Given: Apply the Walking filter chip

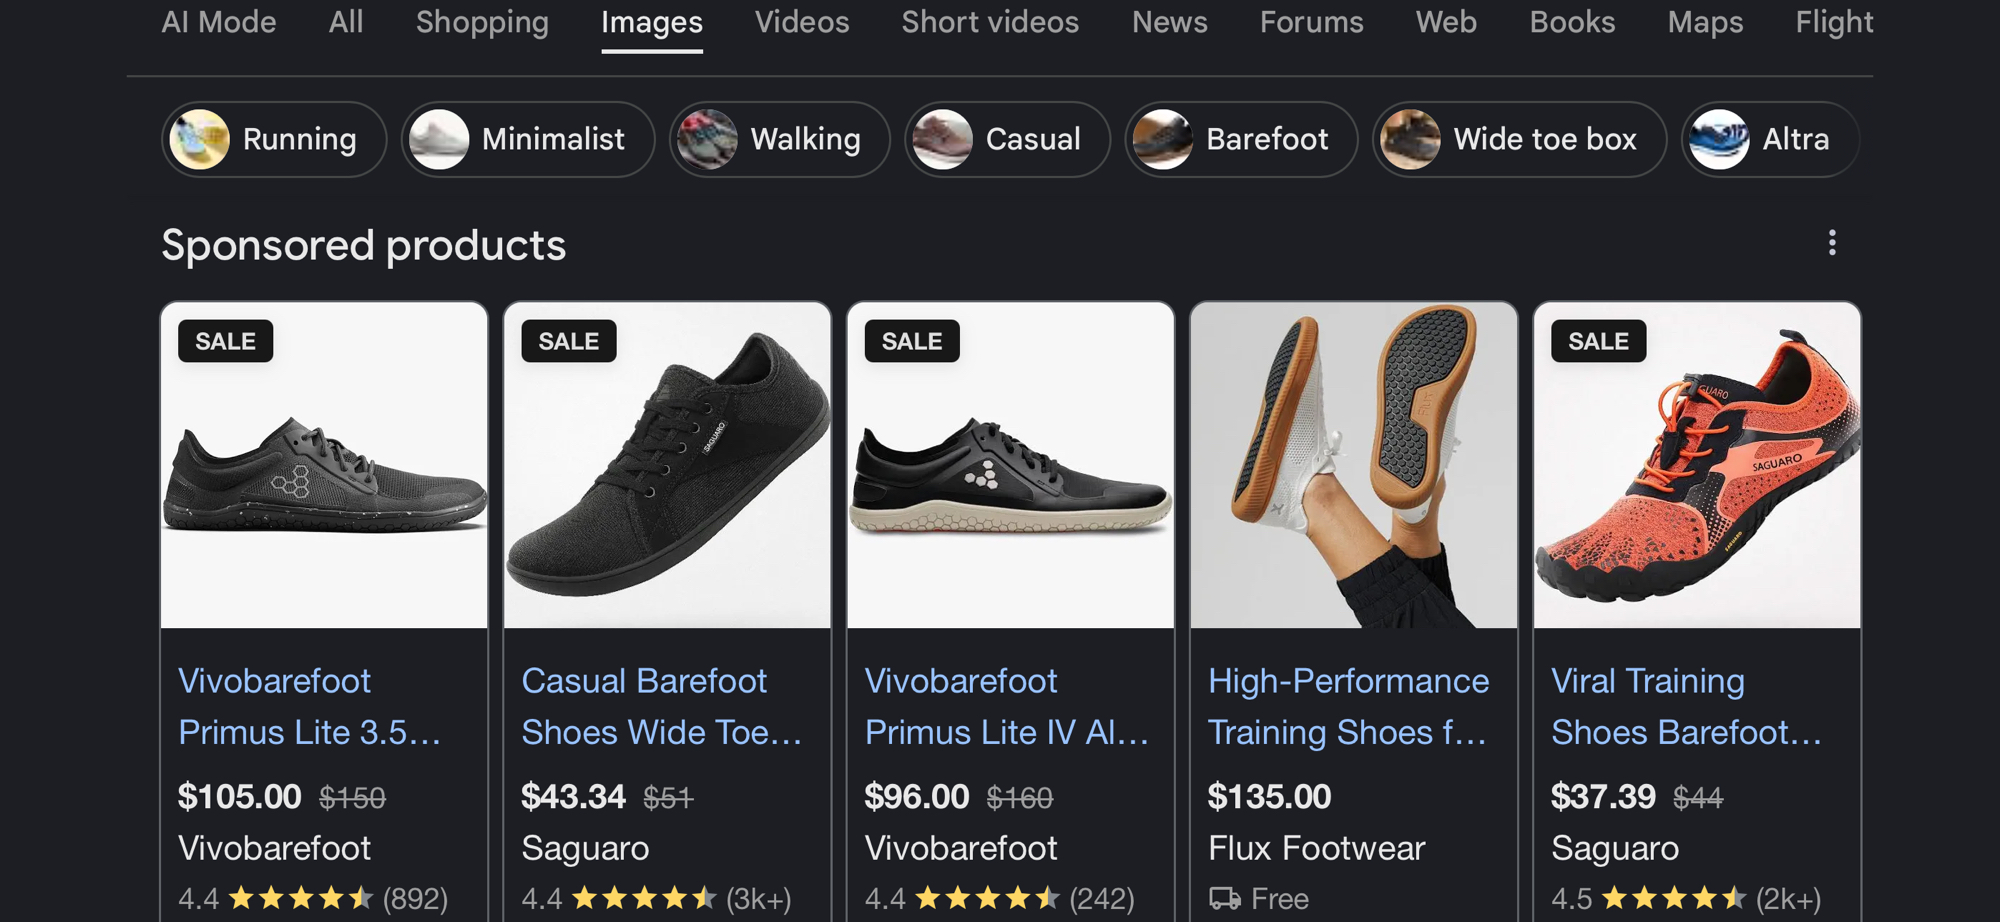Looking at the screenshot, I should coord(779,139).
